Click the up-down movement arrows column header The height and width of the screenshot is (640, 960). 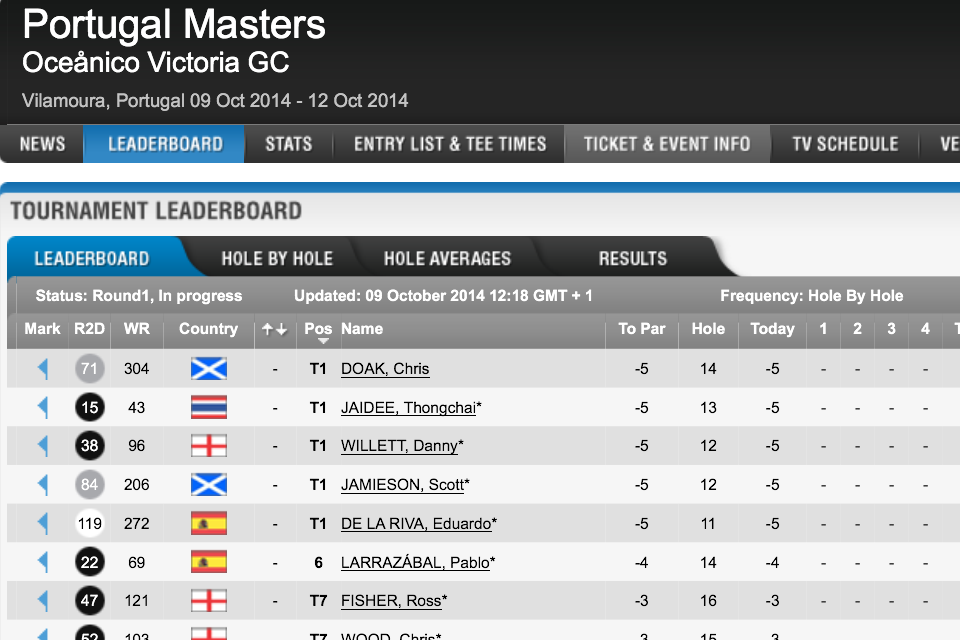[274, 329]
